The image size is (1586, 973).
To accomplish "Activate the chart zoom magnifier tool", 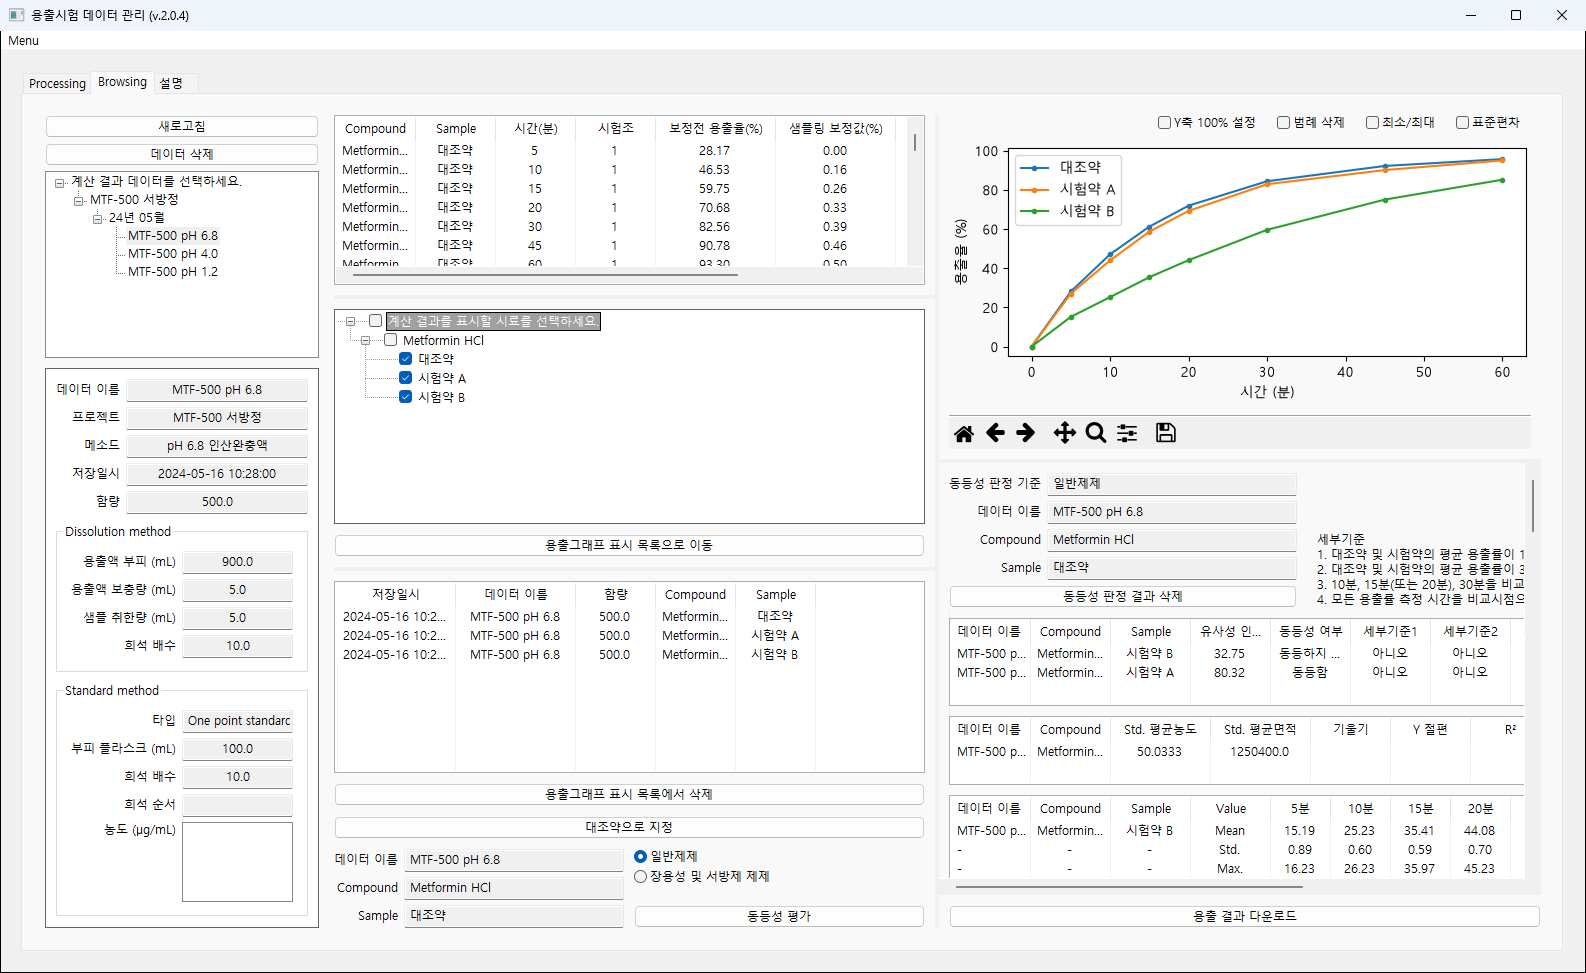I will click(1096, 433).
